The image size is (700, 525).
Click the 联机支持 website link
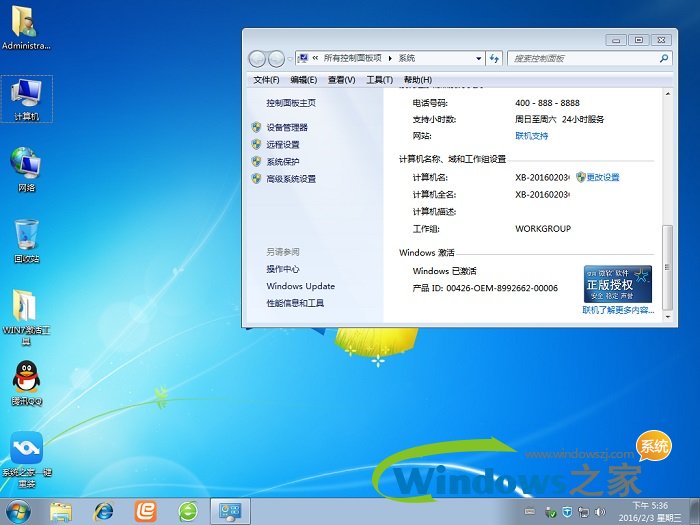[531, 136]
